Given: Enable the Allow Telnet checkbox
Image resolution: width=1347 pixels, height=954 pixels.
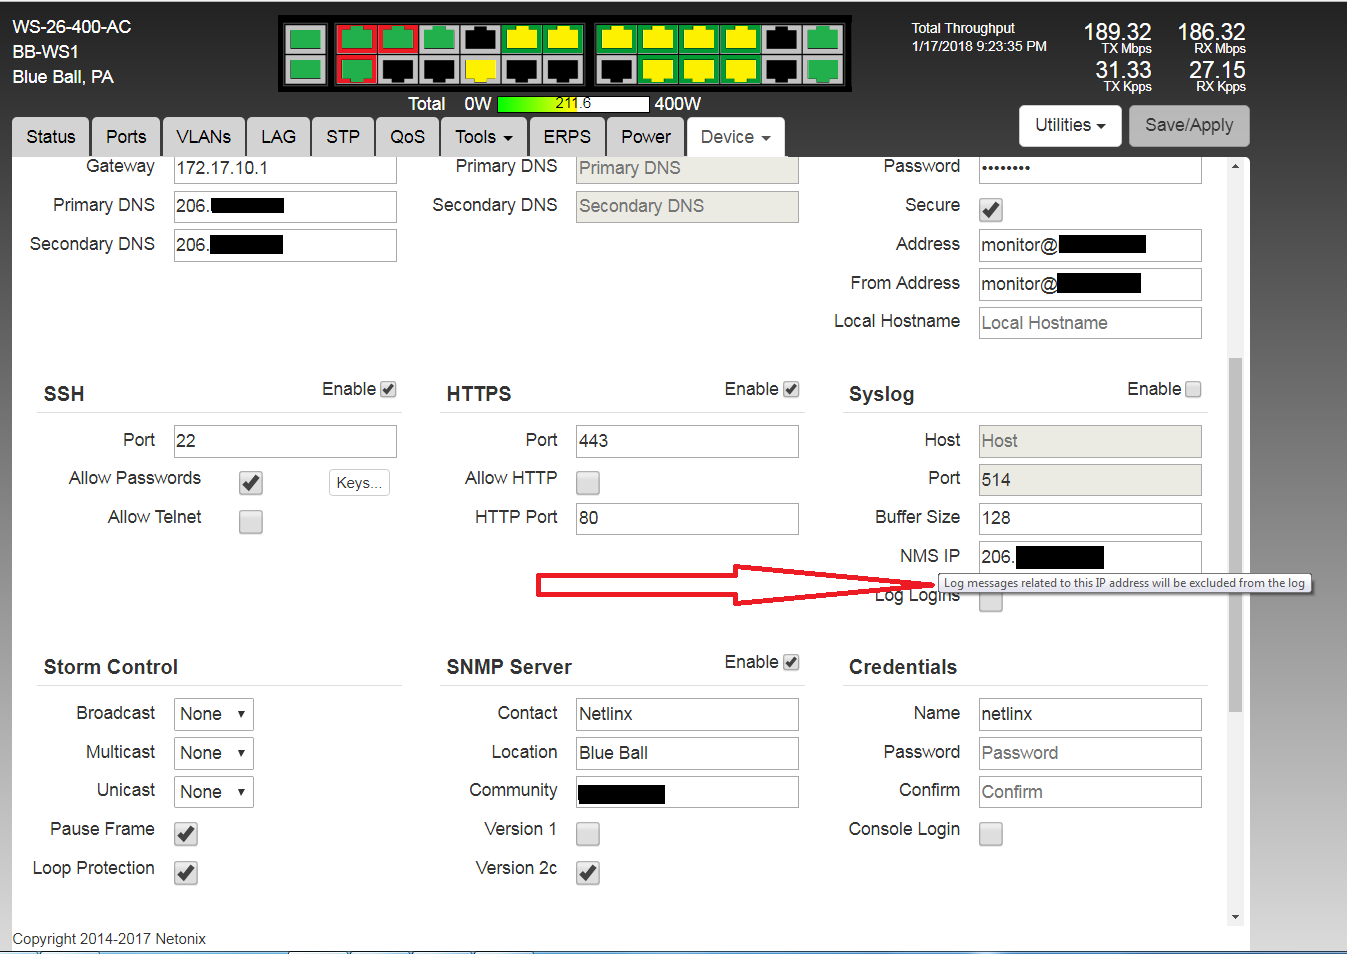Looking at the screenshot, I should 251,522.
